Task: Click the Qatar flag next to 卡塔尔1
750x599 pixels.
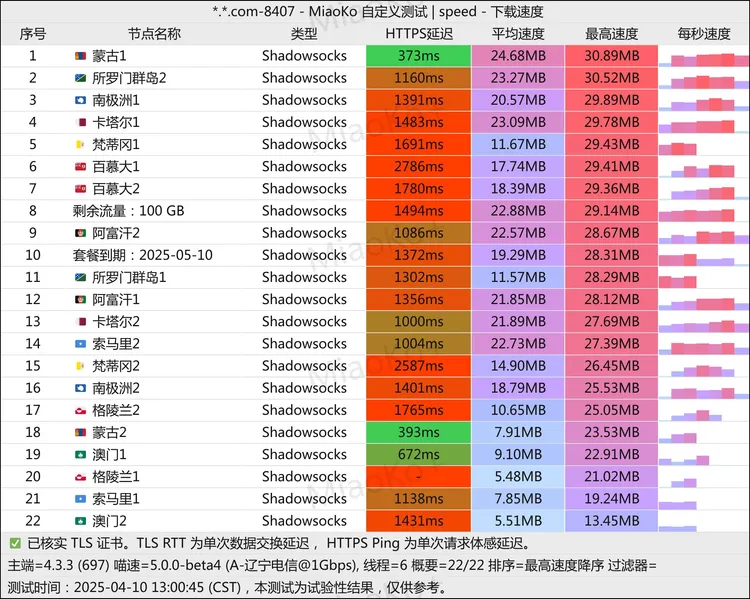Action: tap(81, 122)
